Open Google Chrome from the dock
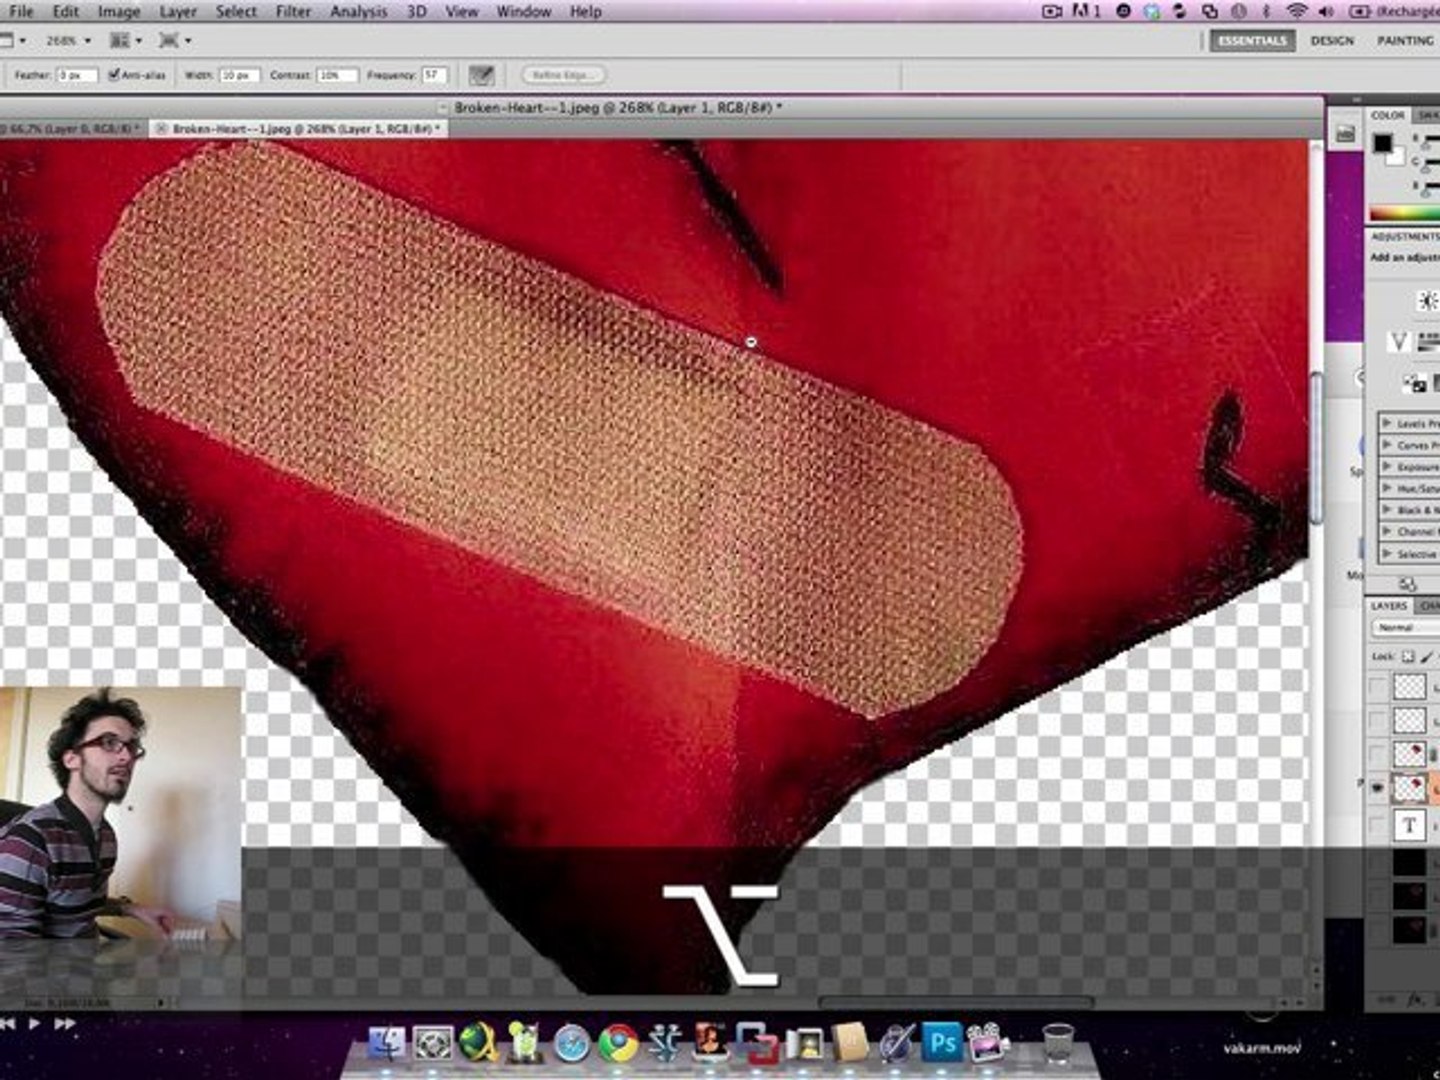1440x1080 pixels. pyautogui.click(x=619, y=1043)
